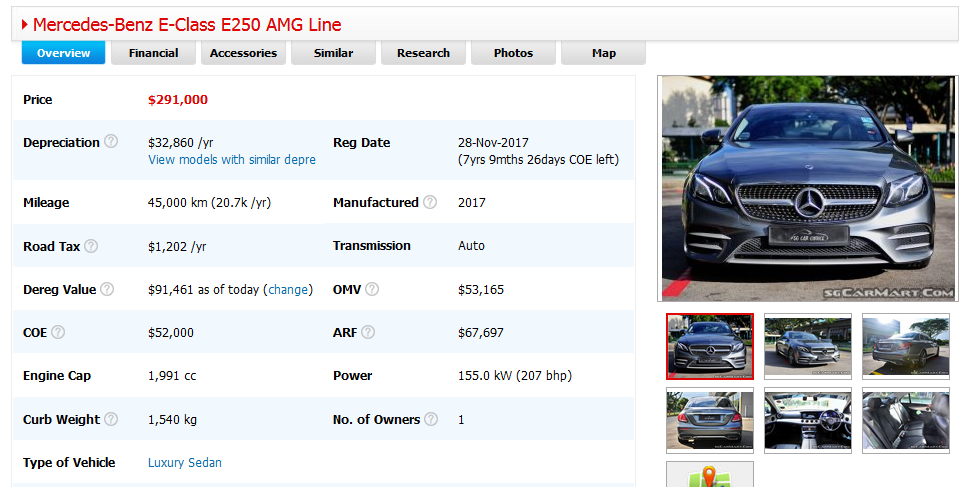Select the front three-quarter view thumbnail

[808, 346]
